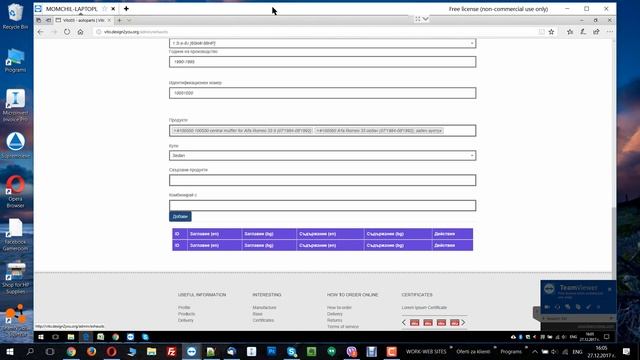Open Skype on the local taskbar
The height and width of the screenshot is (360, 640).
[291, 351]
